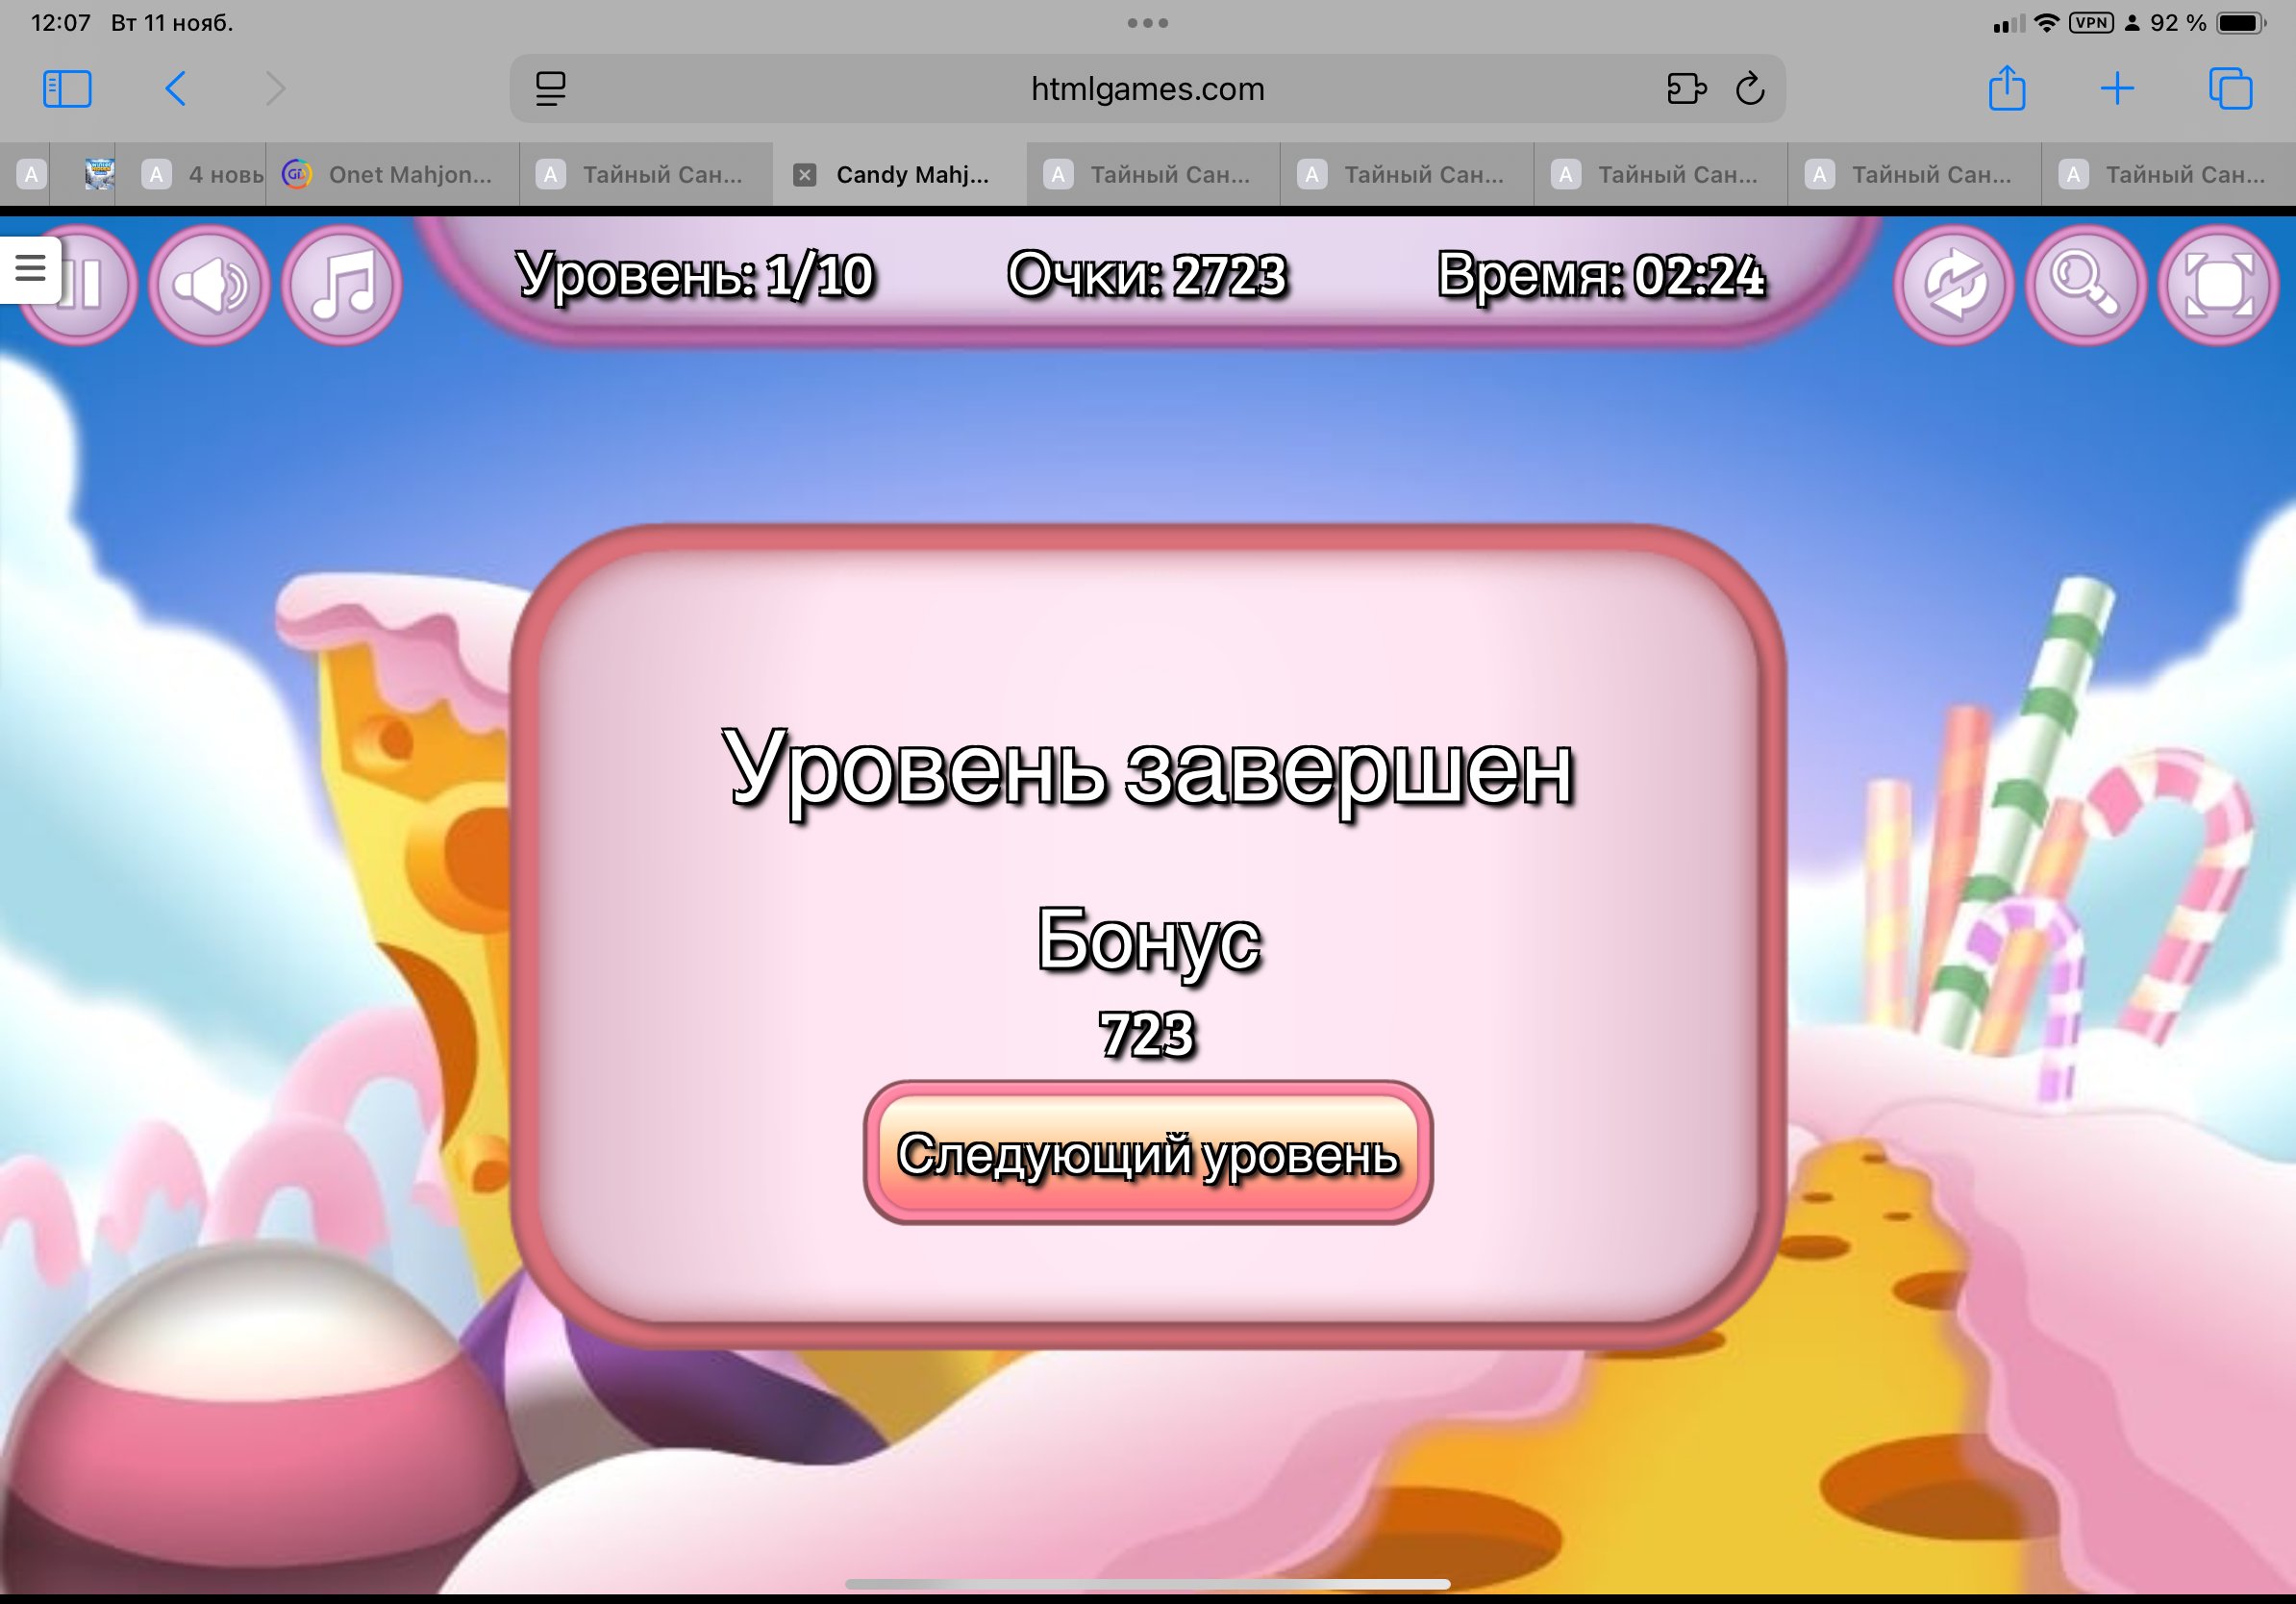Tap the three dots multitasking menu

pyautogui.click(x=1147, y=23)
